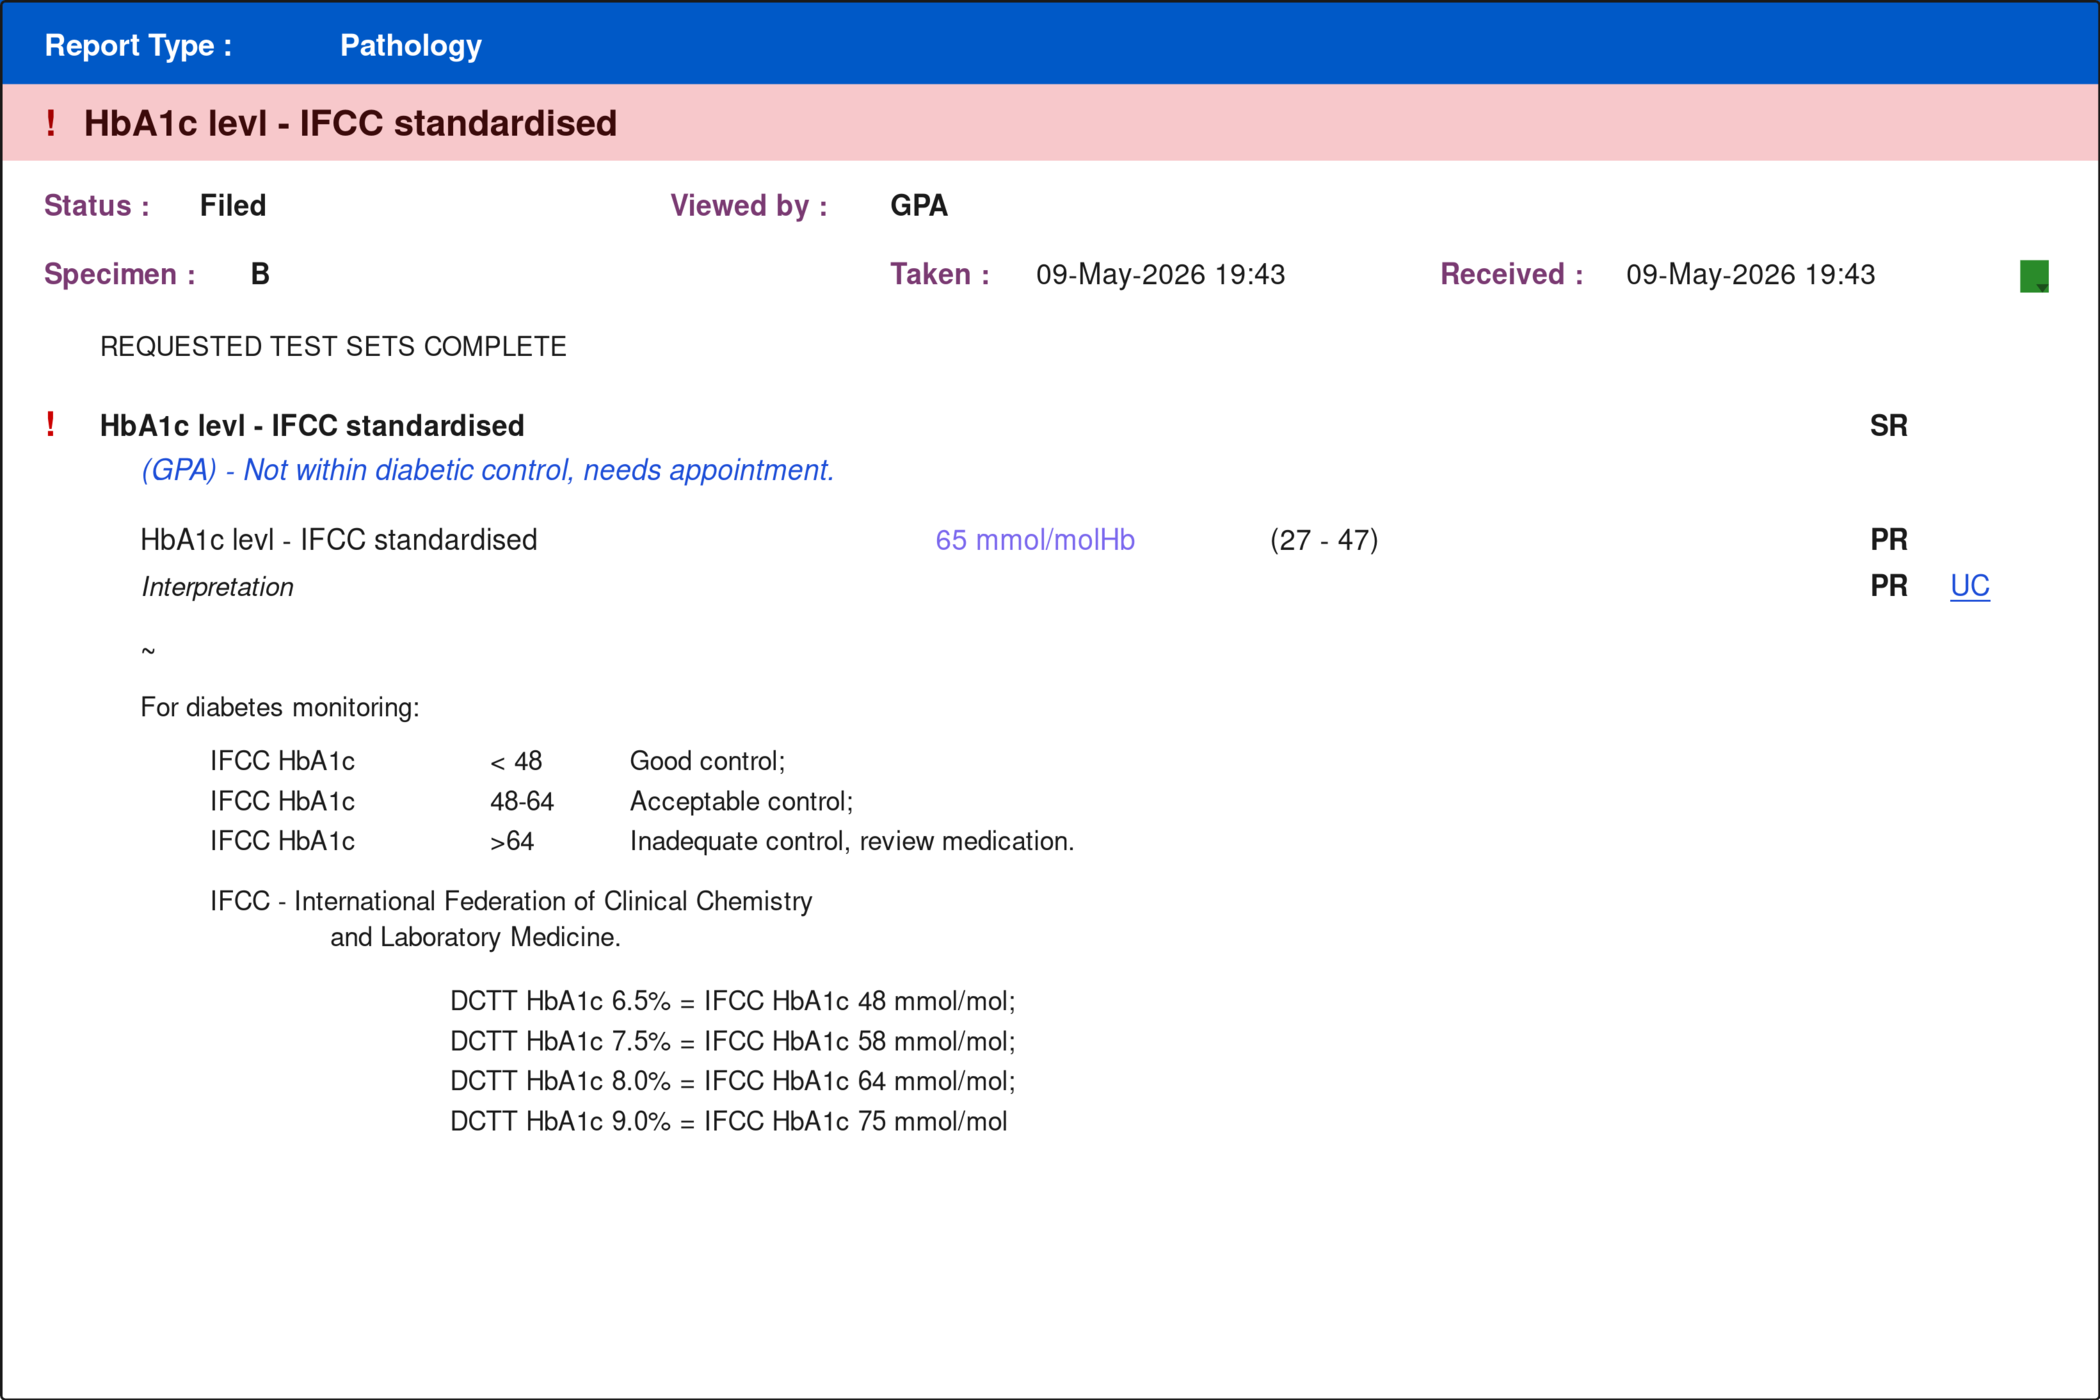Click the GPA diabetic control comment
The image size is (2100, 1400).
(x=488, y=470)
